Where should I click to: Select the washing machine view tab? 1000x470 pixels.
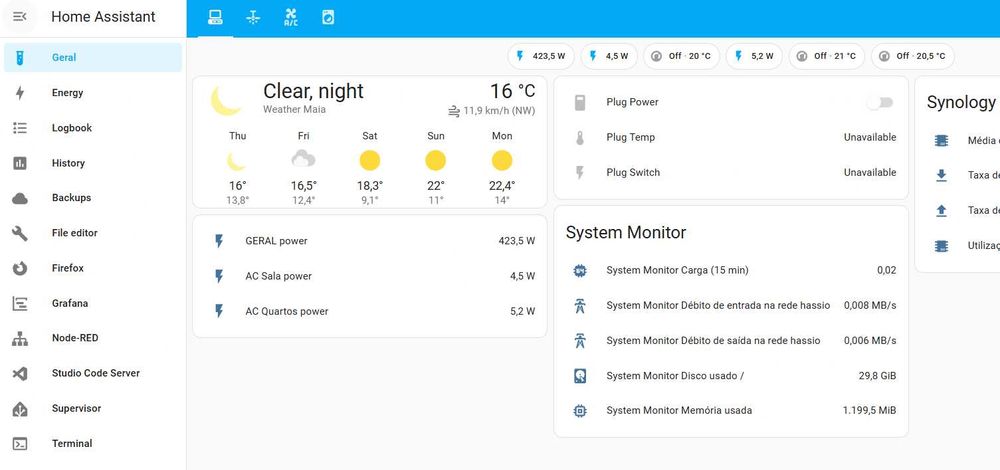click(328, 18)
